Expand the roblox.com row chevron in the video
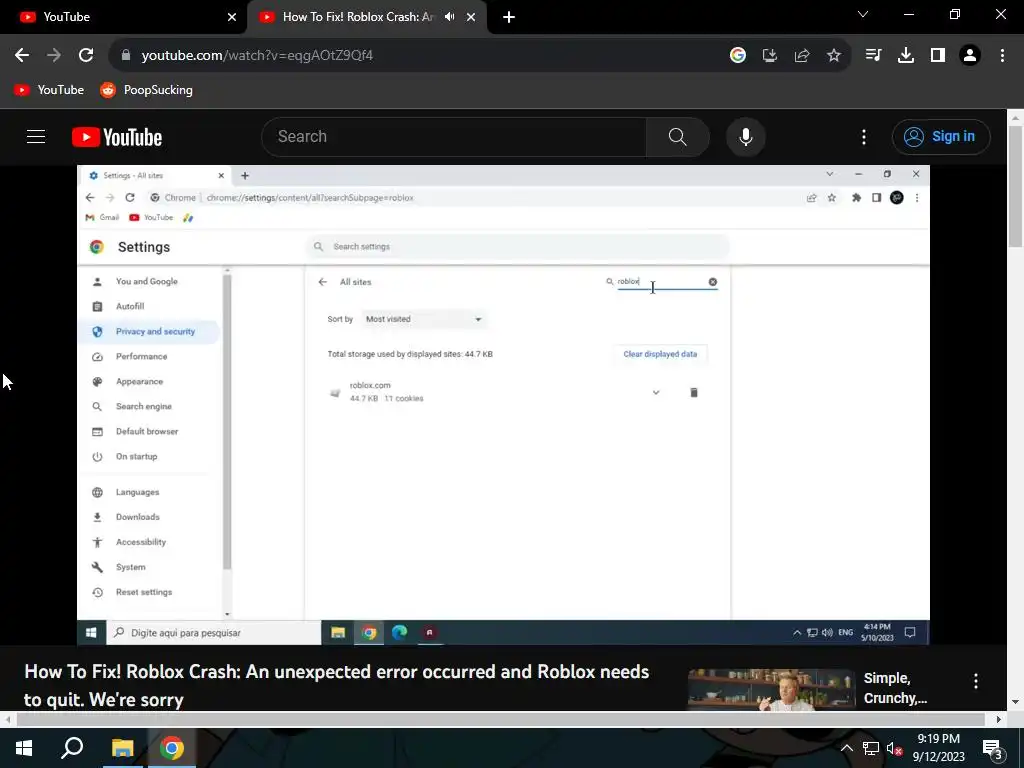Screen dimensions: 1024x768 pyautogui.click(x=656, y=392)
